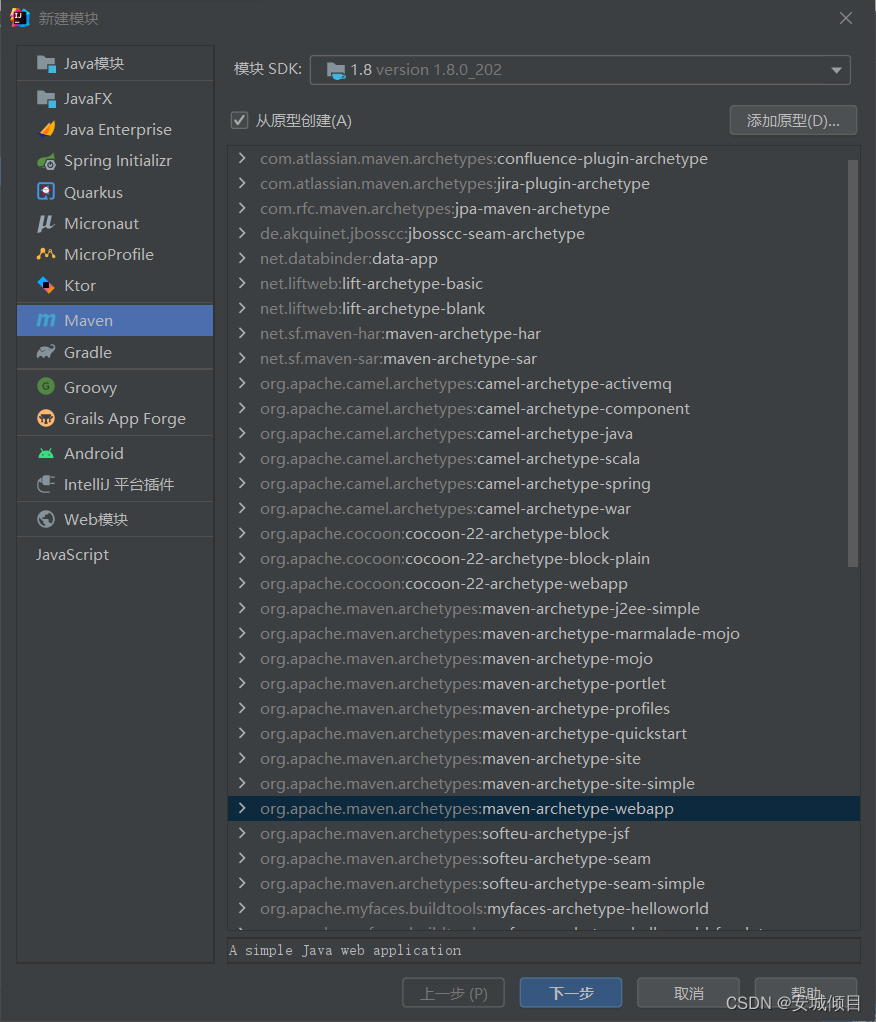The height and width of the screenshot is (1022, 876).
Task: Click the archetype list vertical scrollbar
Action: coord(853,363)
